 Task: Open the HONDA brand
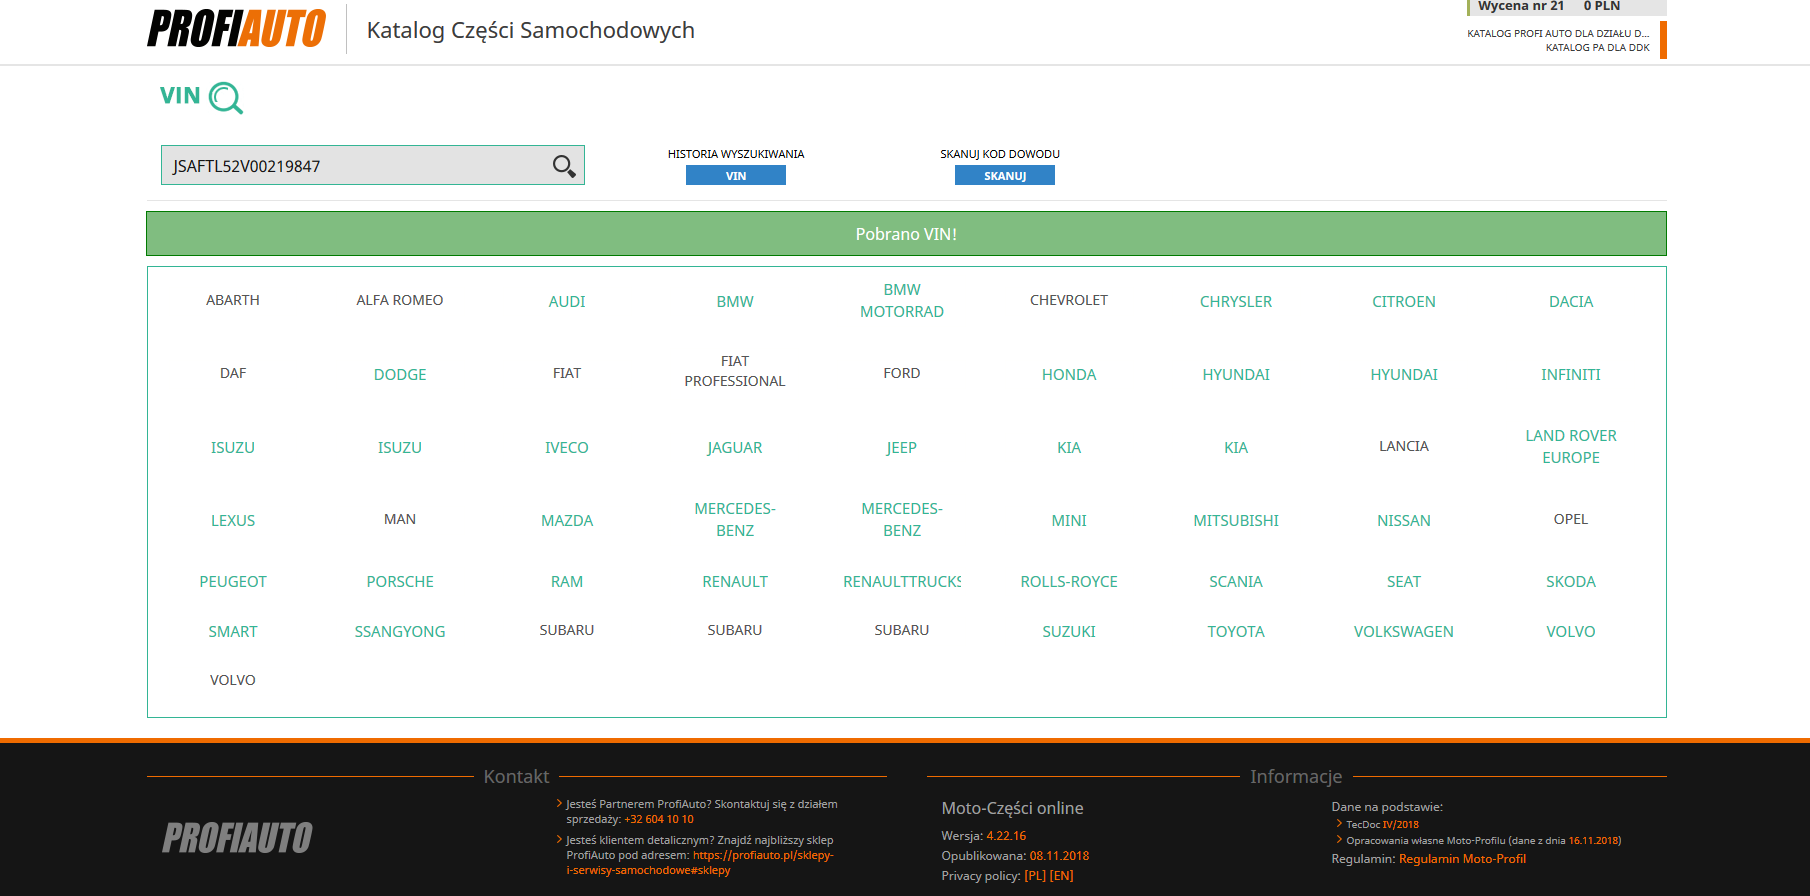[x=1069, y=374]
